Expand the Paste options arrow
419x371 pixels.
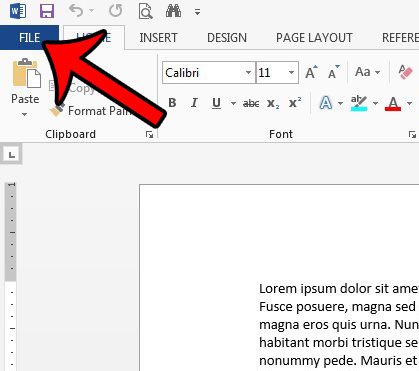pyautogui.click(x=24, y=114)
